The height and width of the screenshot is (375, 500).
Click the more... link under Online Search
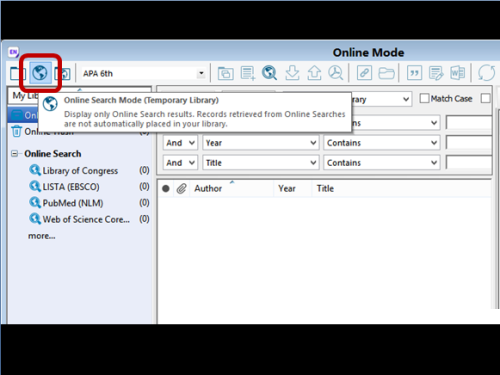42,236
